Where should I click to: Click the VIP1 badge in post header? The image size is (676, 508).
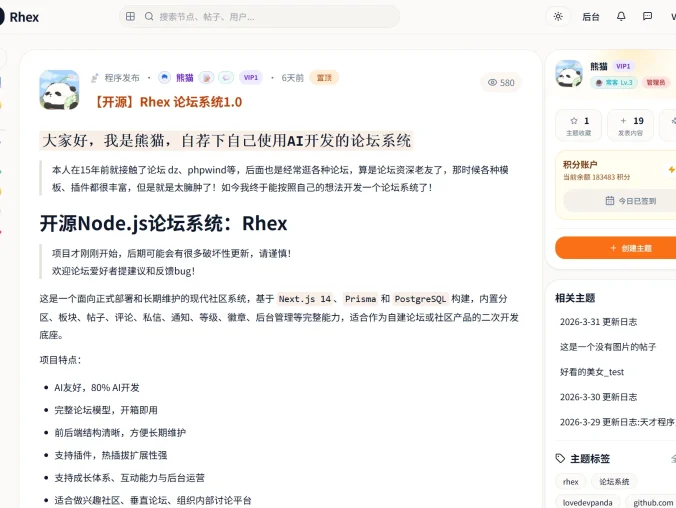(250, 78)
